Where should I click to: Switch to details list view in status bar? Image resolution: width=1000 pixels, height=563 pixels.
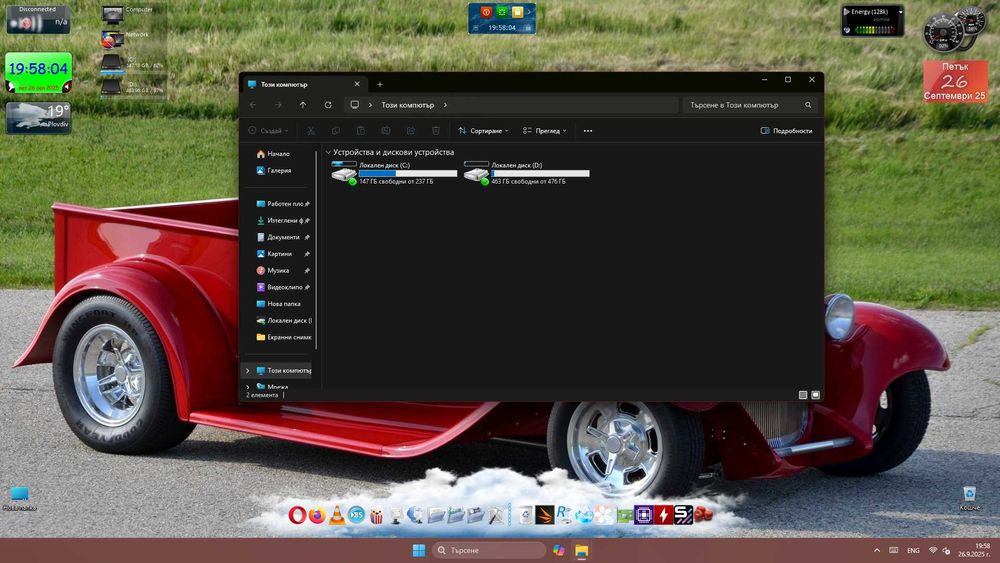pyautogui.click(x=803, y=395)
